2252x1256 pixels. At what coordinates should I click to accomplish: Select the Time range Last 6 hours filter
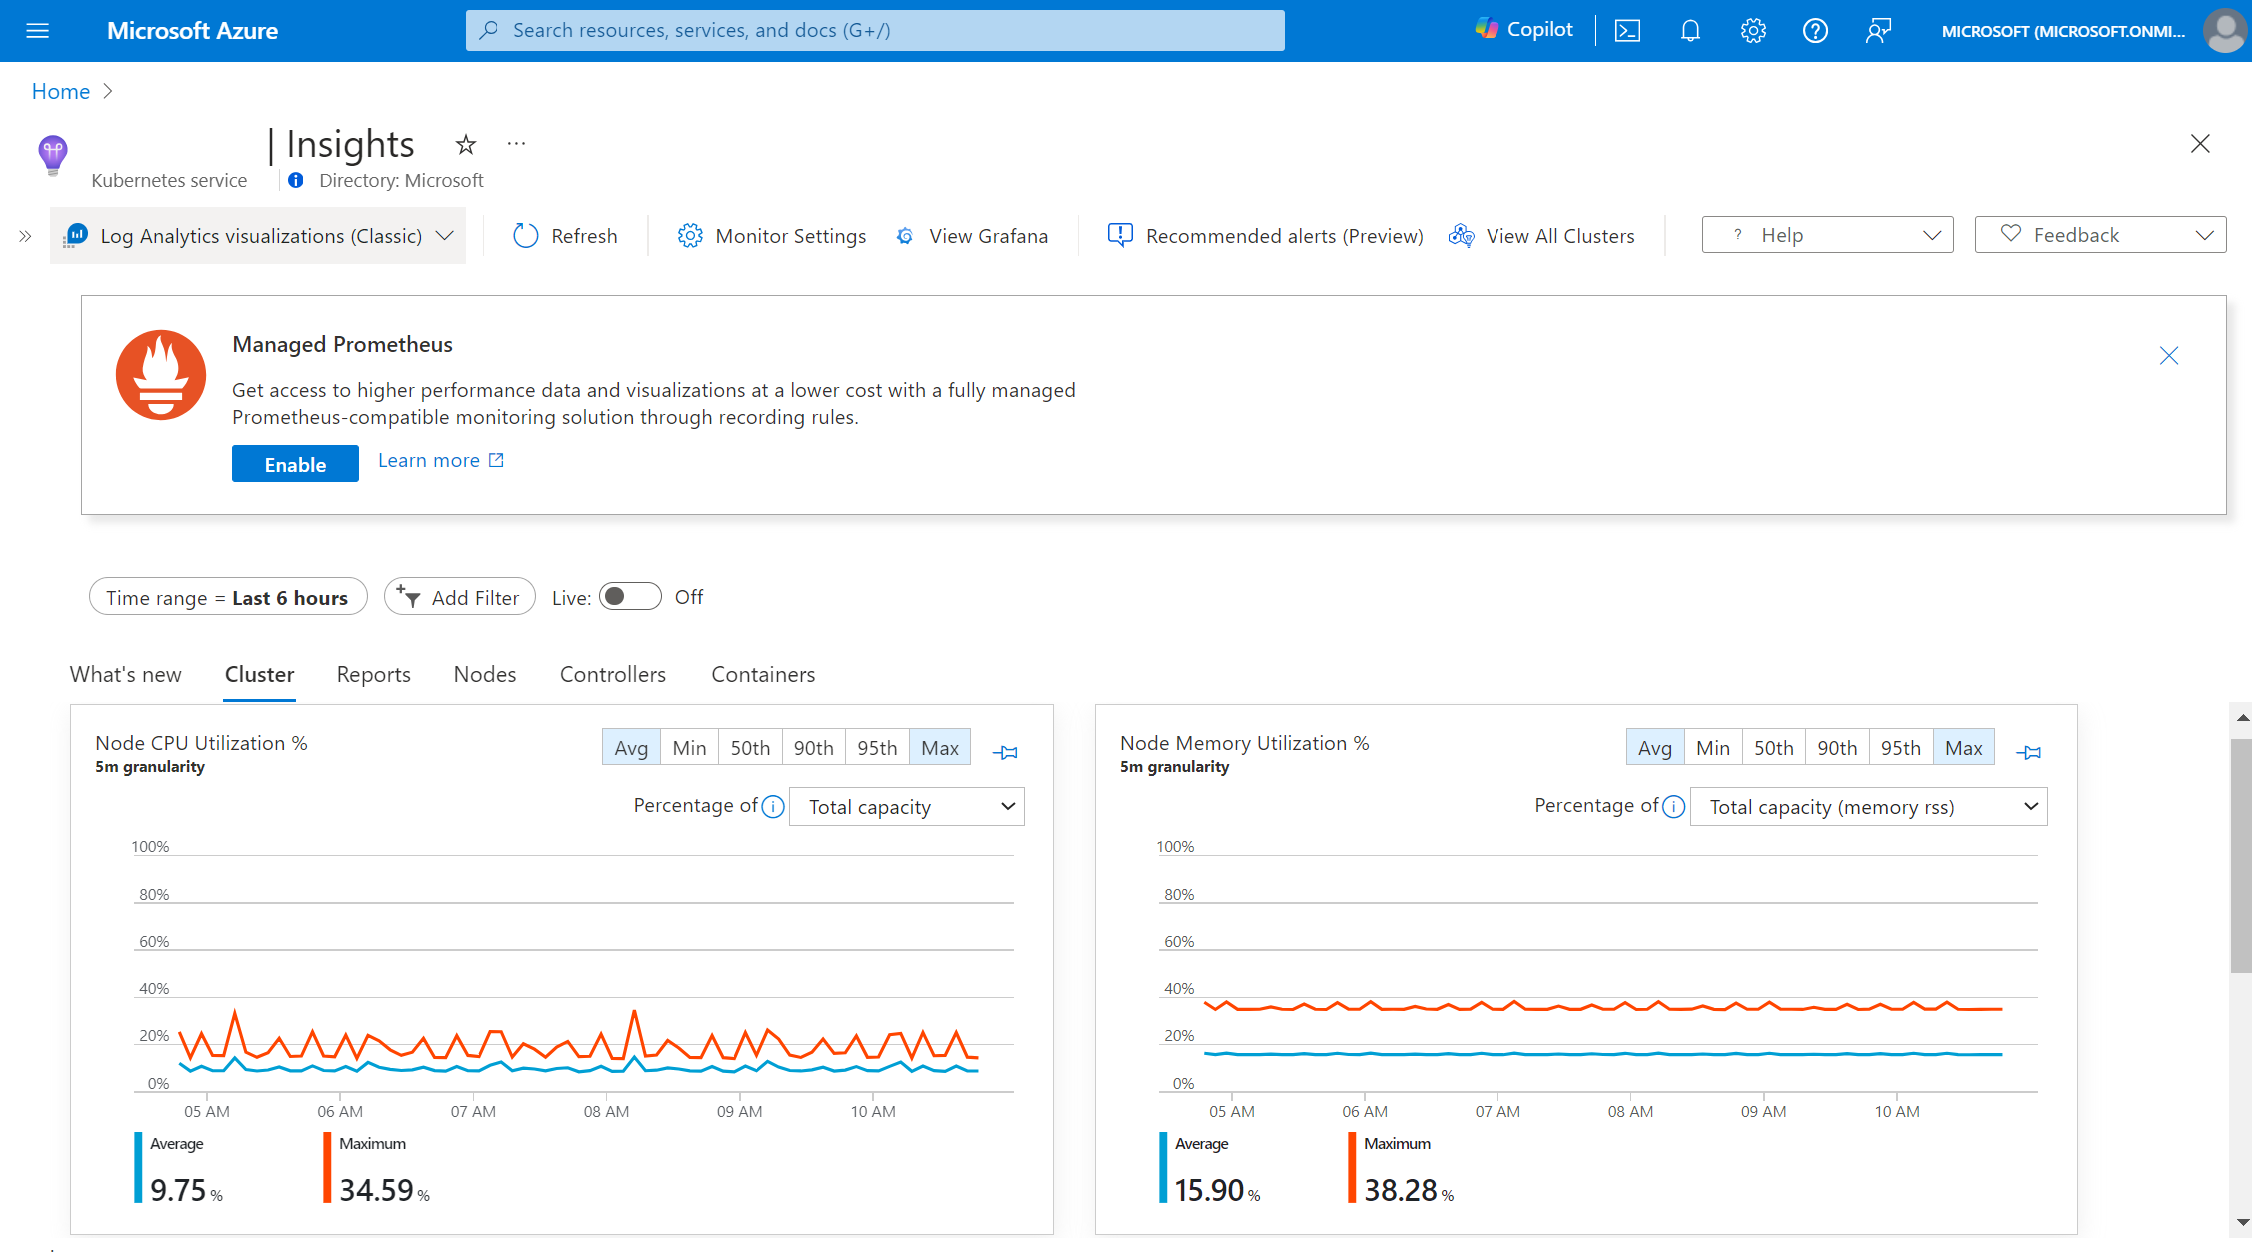pyautogui.click(x=227, y=597)
